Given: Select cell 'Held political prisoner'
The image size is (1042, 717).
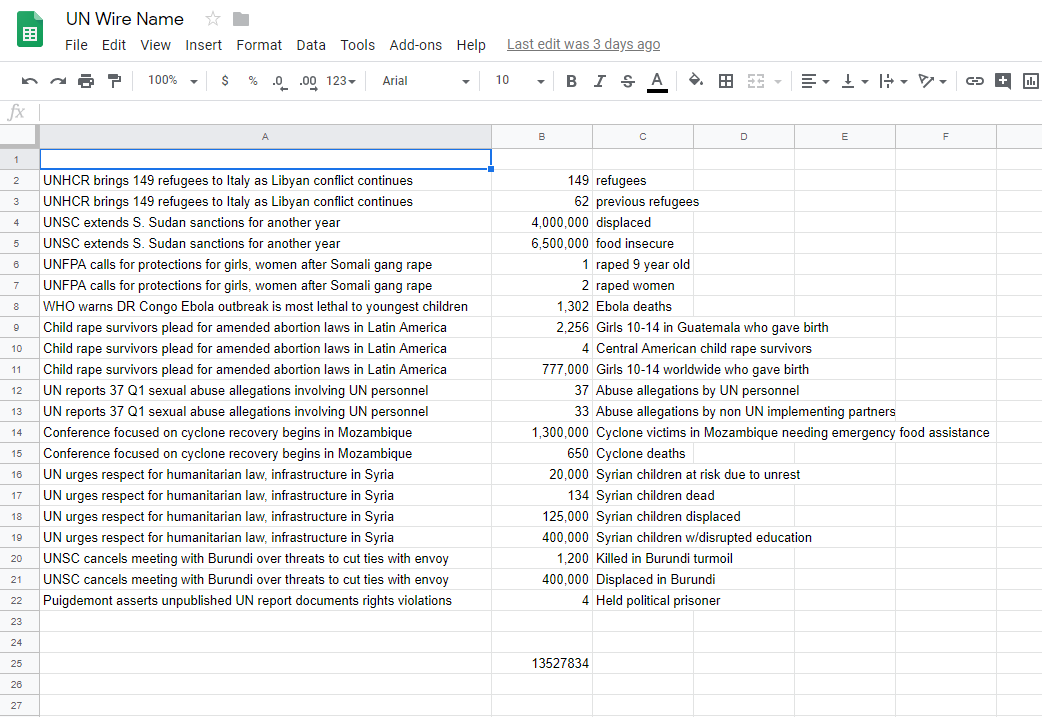Looking at the screenshot, I should (643, 601).
